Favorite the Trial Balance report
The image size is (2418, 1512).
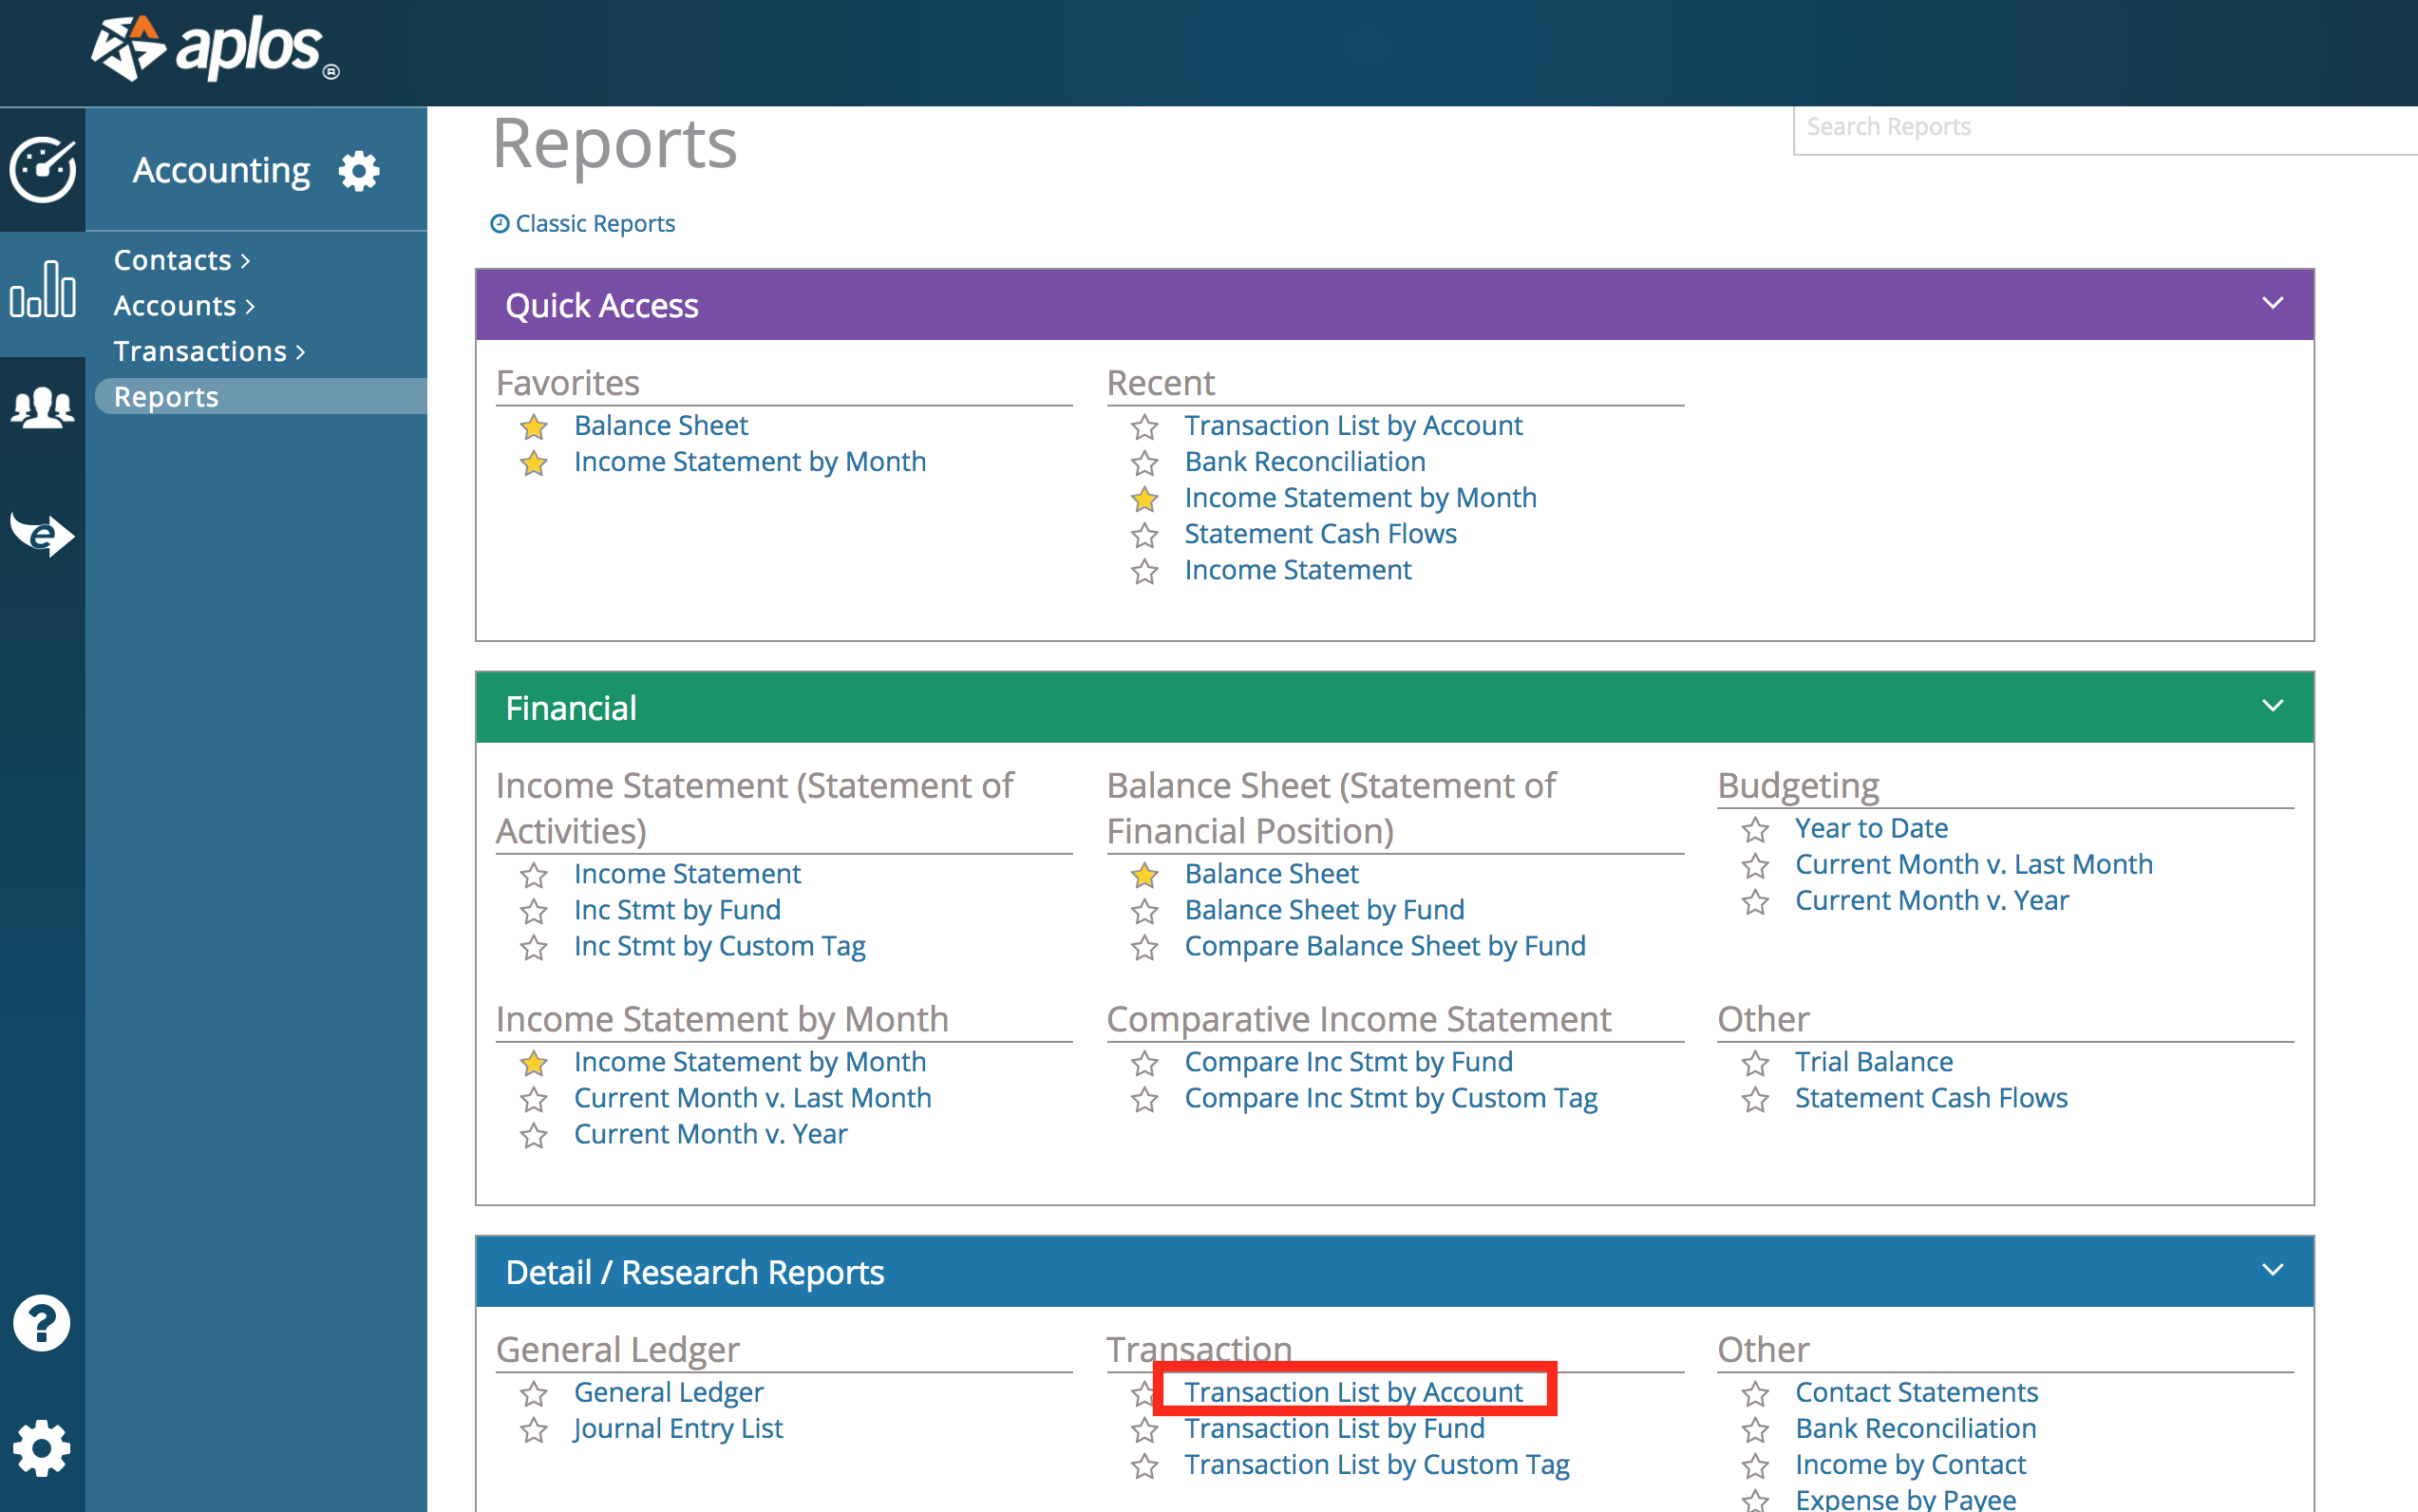pos(1754,1063)
